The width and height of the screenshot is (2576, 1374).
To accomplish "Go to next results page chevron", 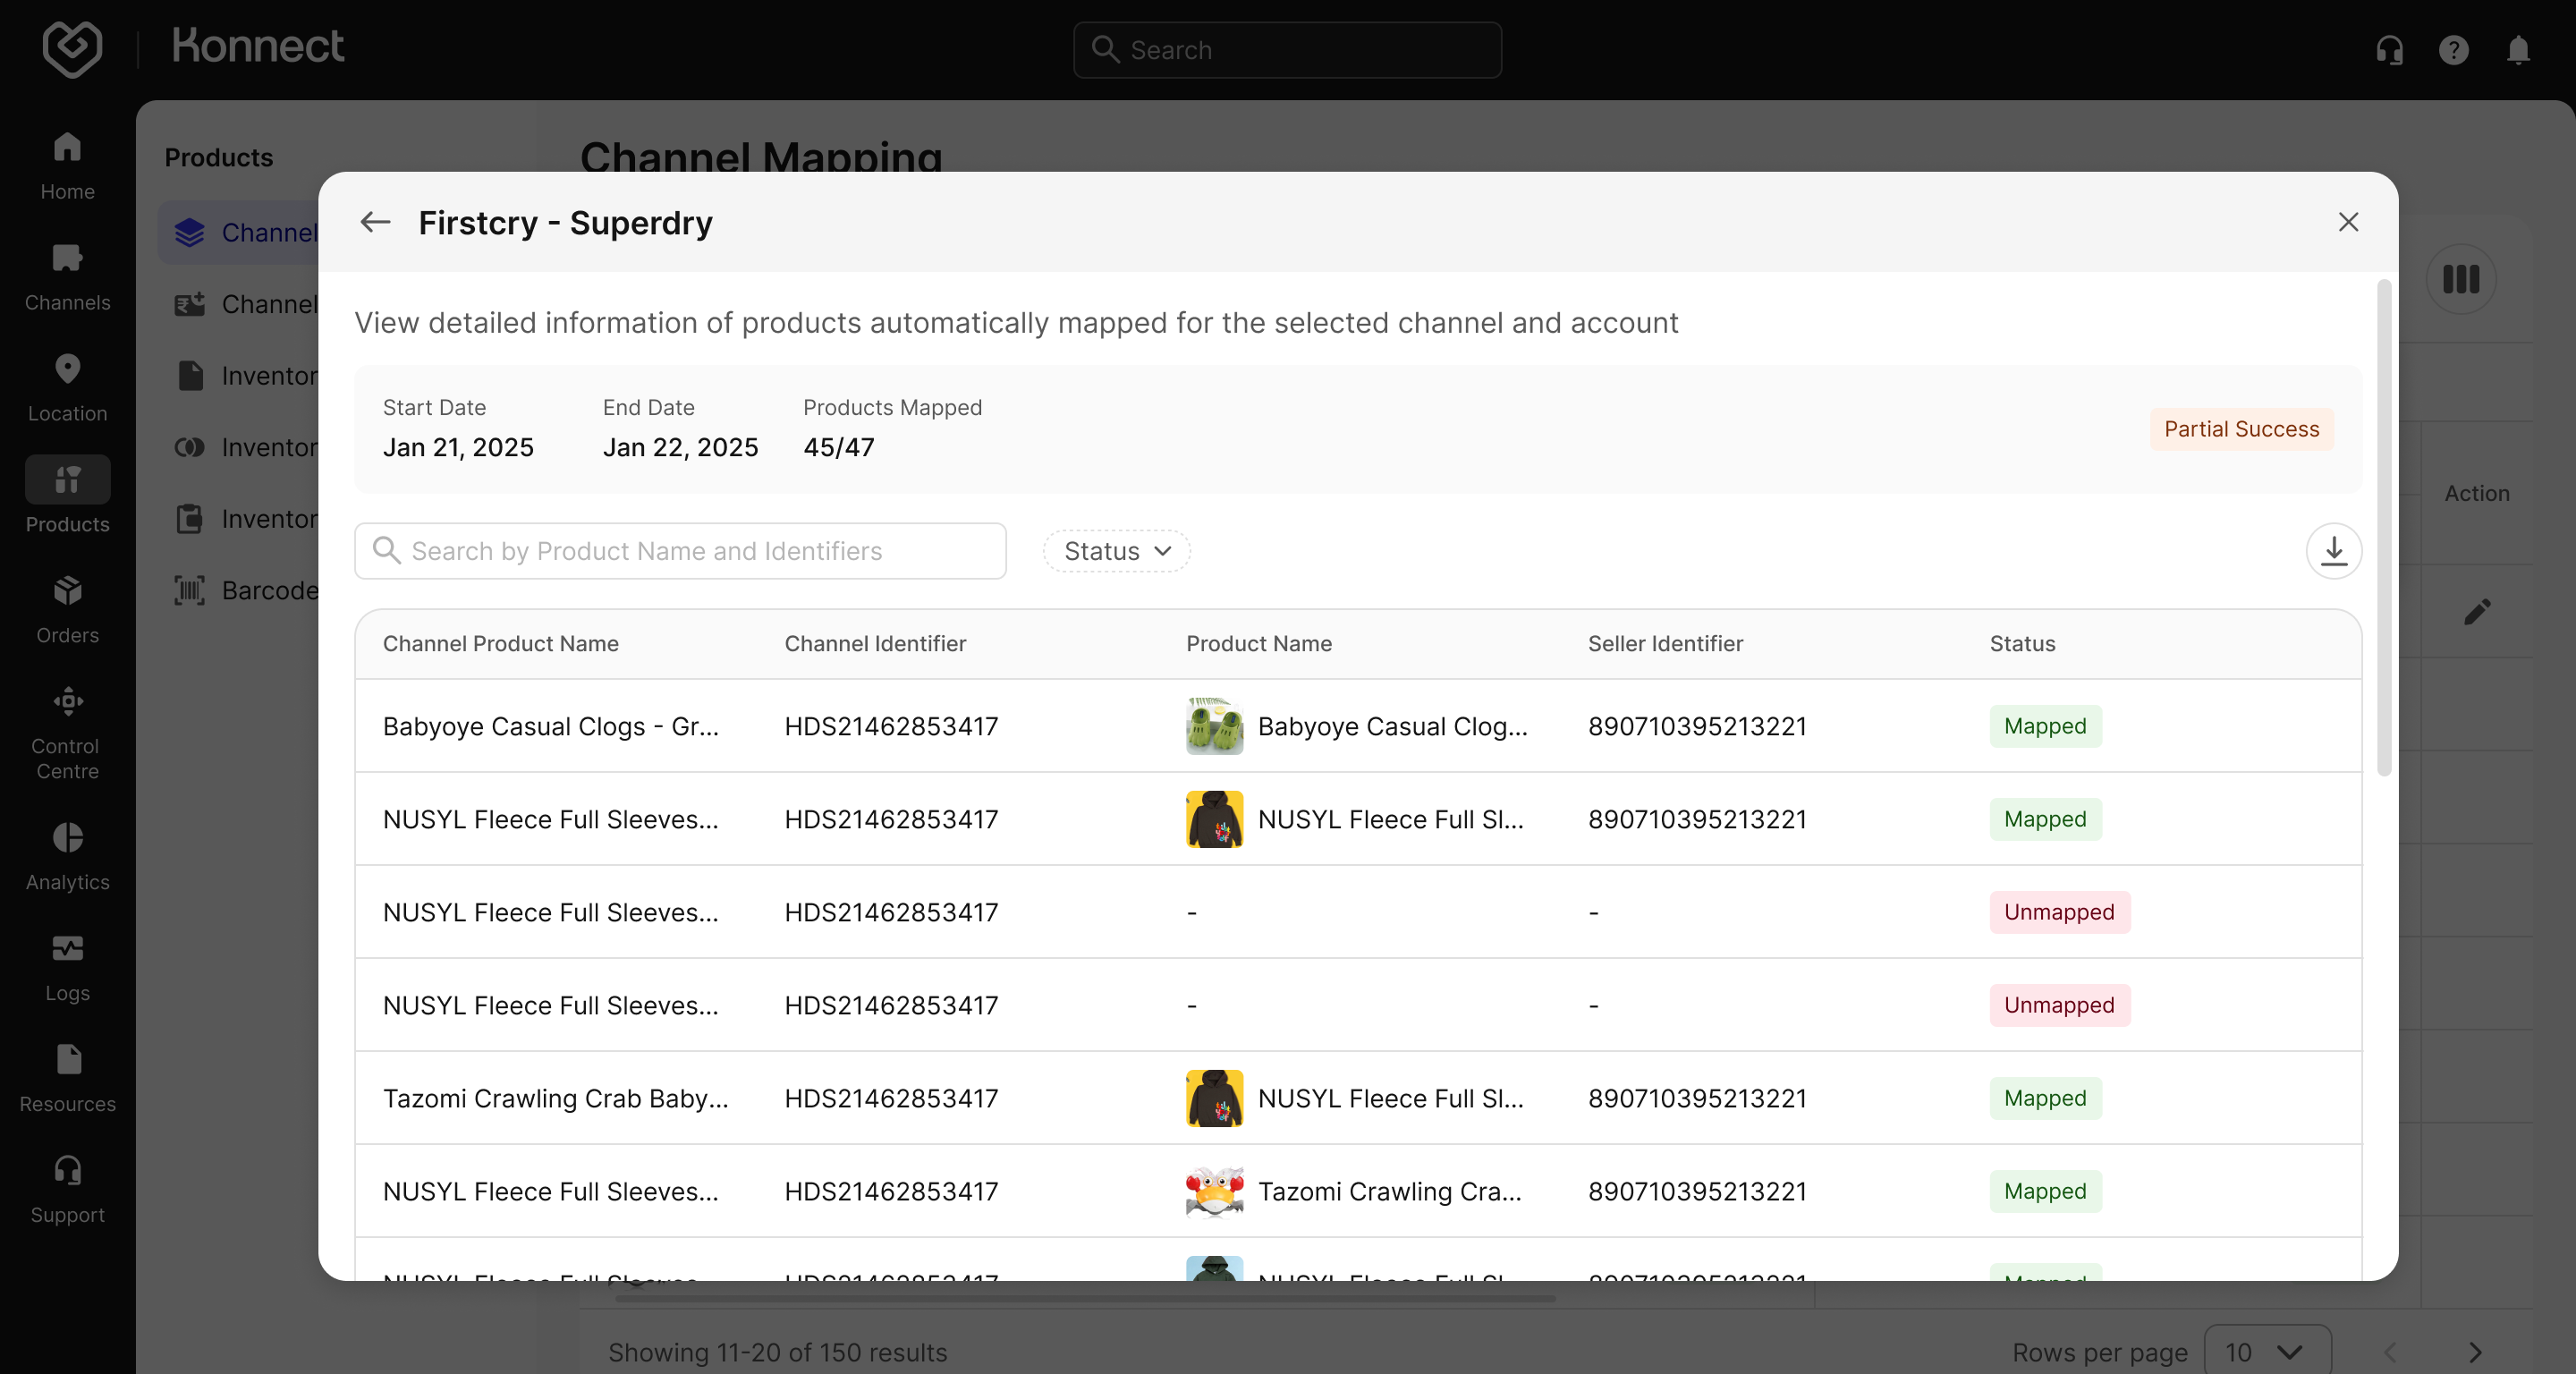I will pos(2474,1352).
